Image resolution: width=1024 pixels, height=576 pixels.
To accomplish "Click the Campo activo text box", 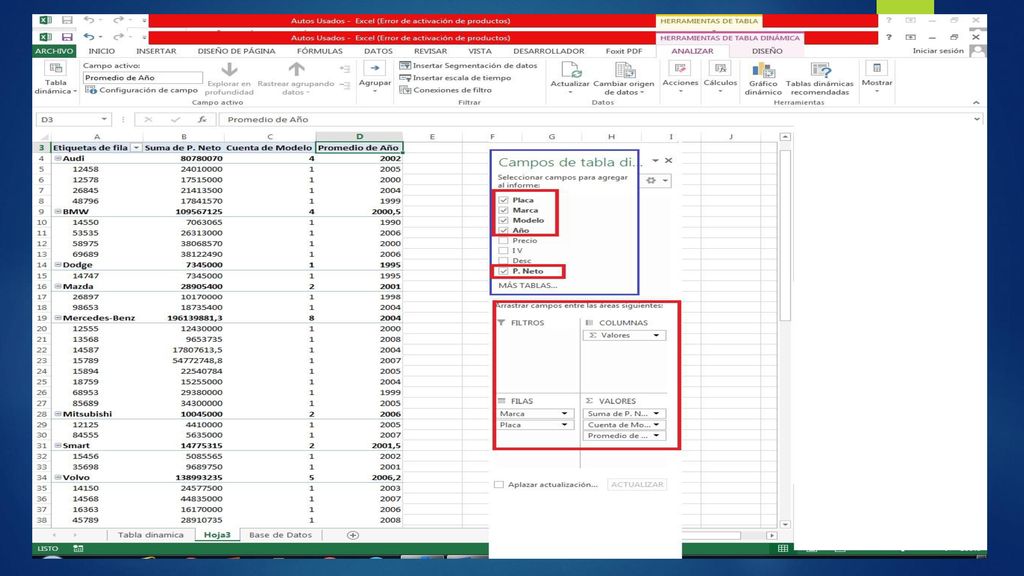I will (142, 78).
